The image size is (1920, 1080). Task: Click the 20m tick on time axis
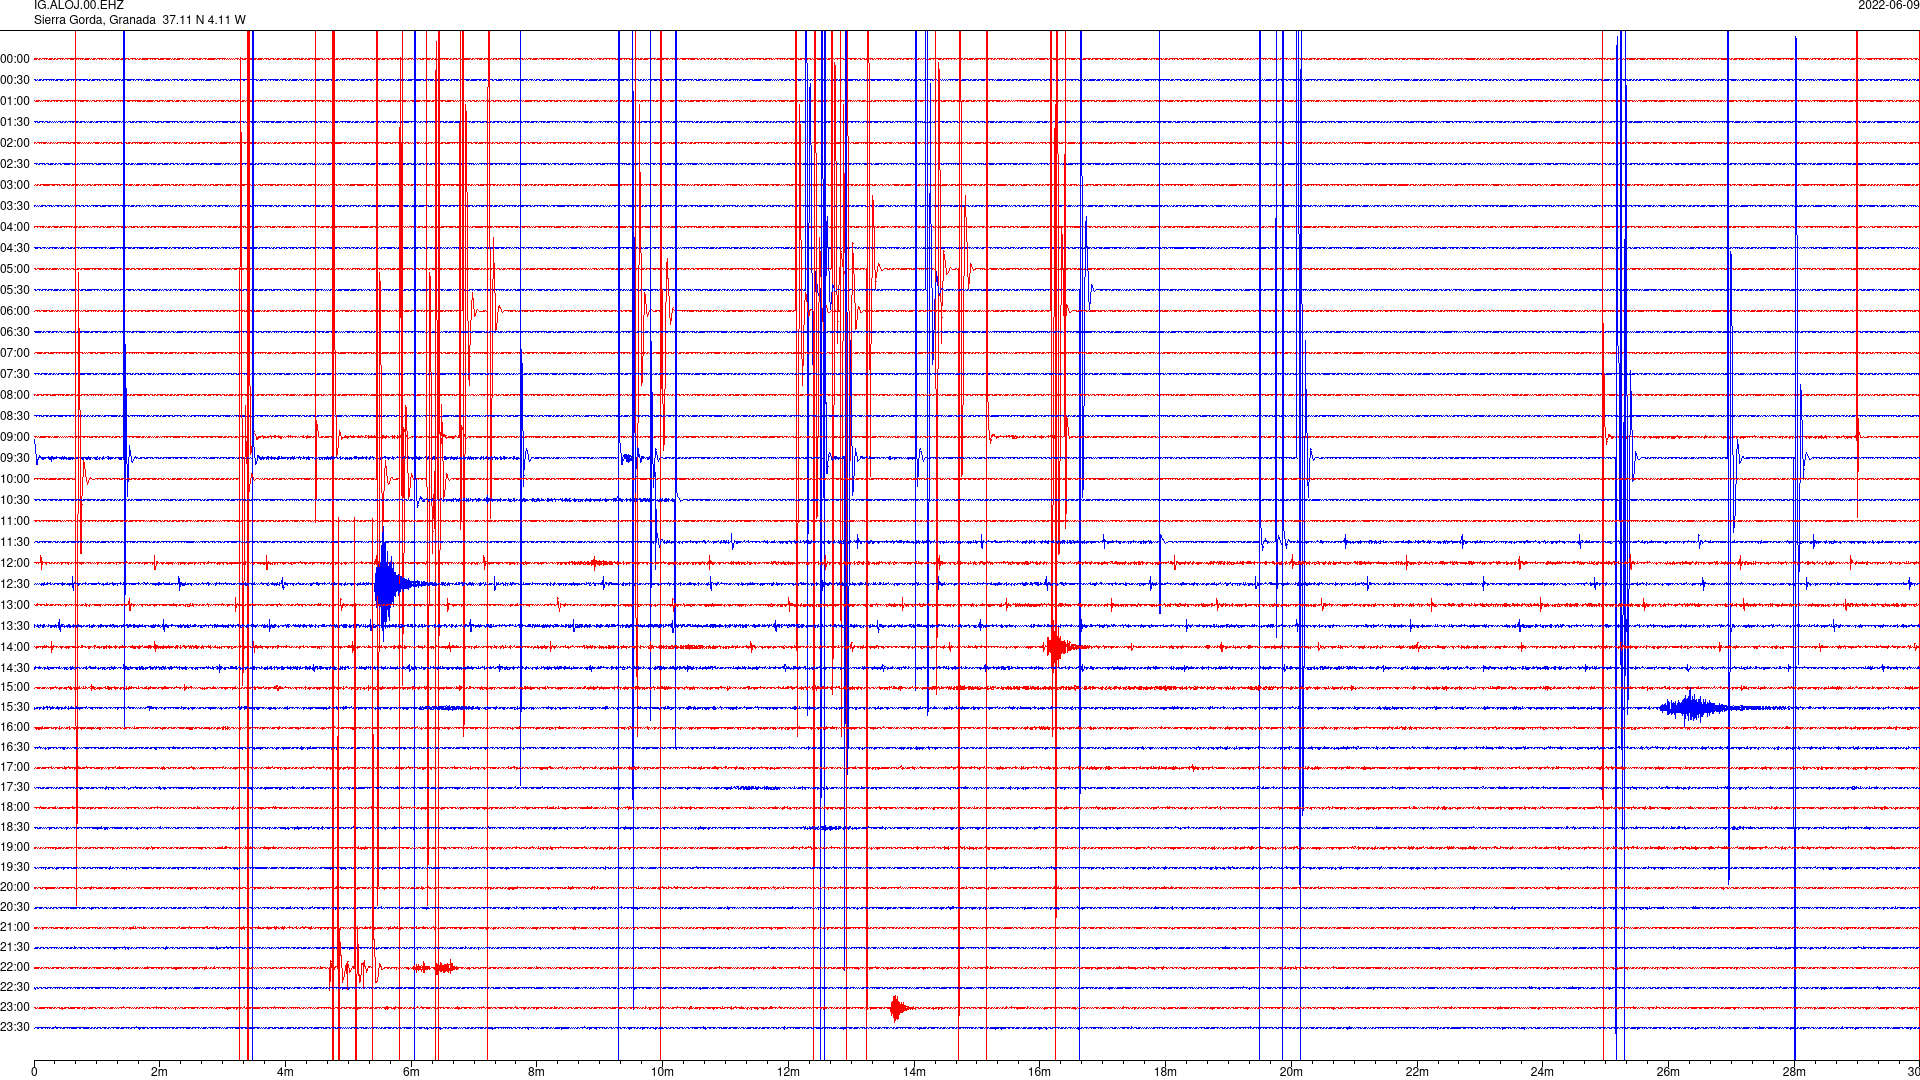point(1291,1072)
